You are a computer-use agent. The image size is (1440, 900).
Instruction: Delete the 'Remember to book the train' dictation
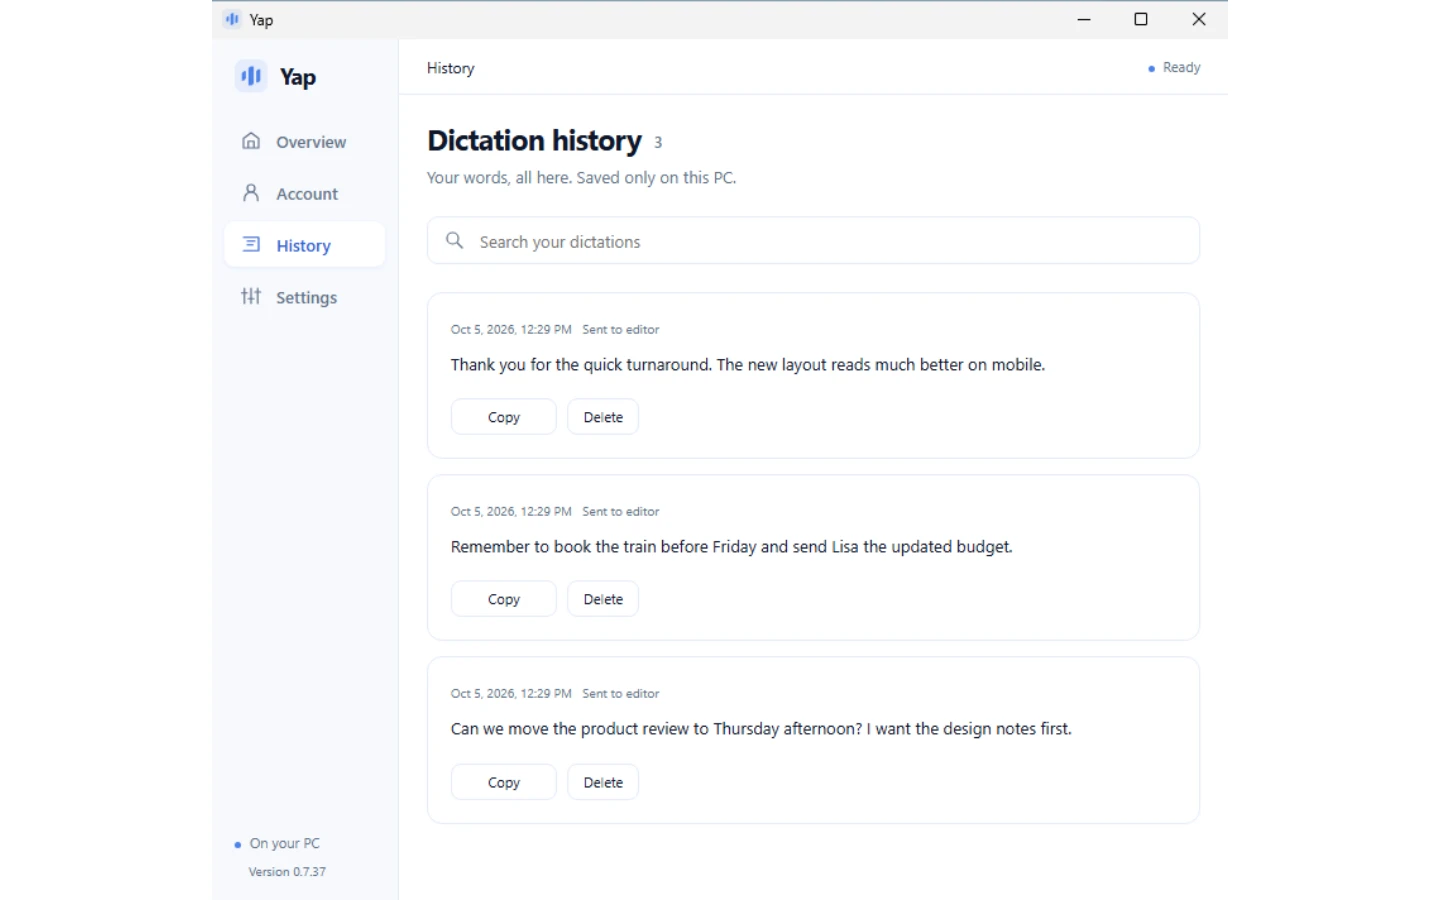[x=603, y=599]
